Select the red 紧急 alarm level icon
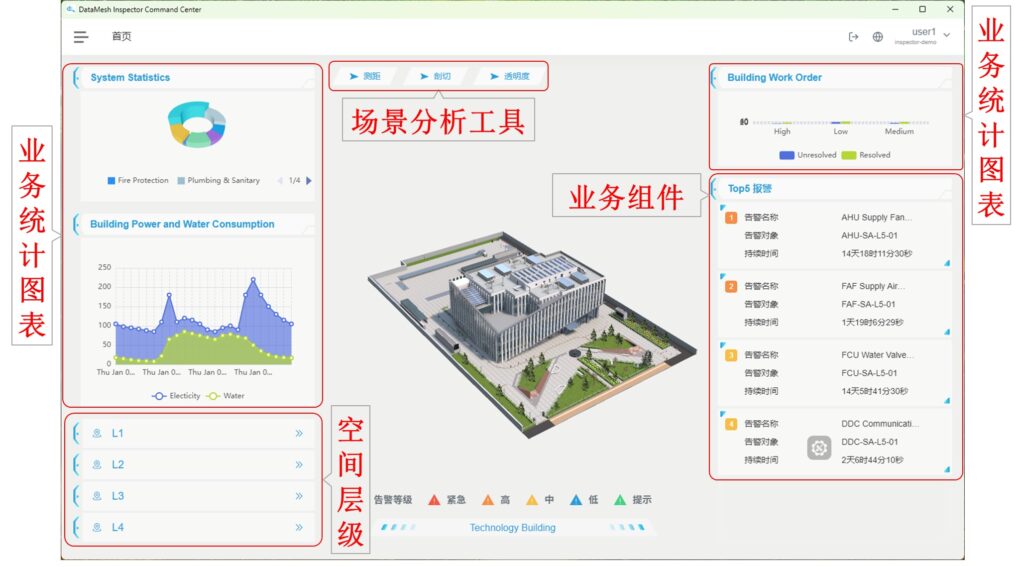This screenshot has width=1024, height=567. [434, 499]
